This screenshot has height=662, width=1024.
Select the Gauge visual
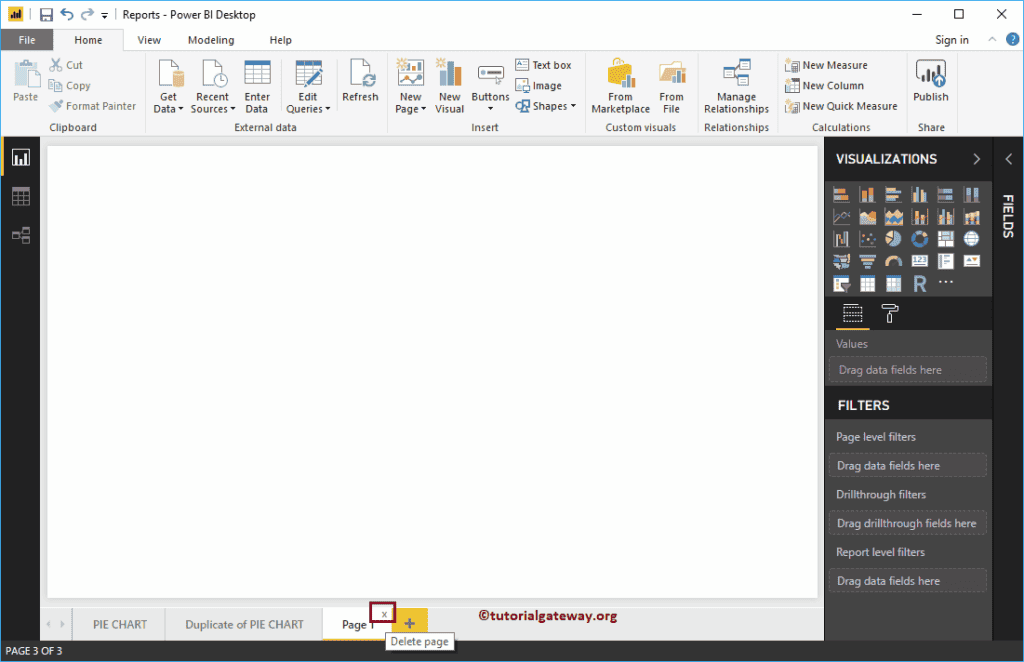tap(893, 261)
